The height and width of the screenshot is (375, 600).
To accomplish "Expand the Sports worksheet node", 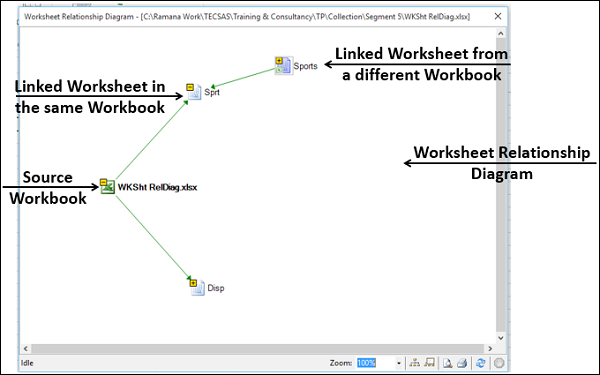I will pos(279,60).
